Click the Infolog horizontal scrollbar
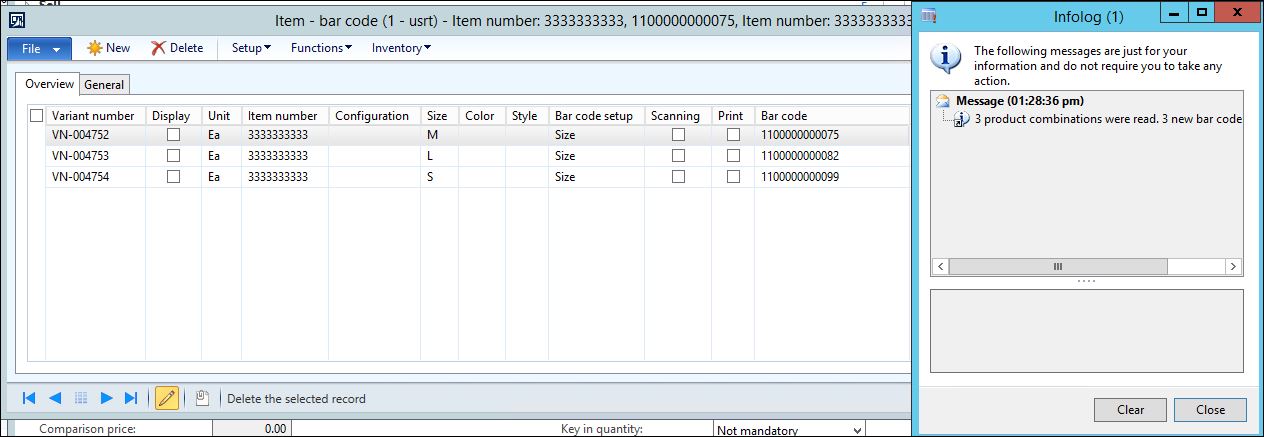The image size is (1264, 437). (1056, 267)
